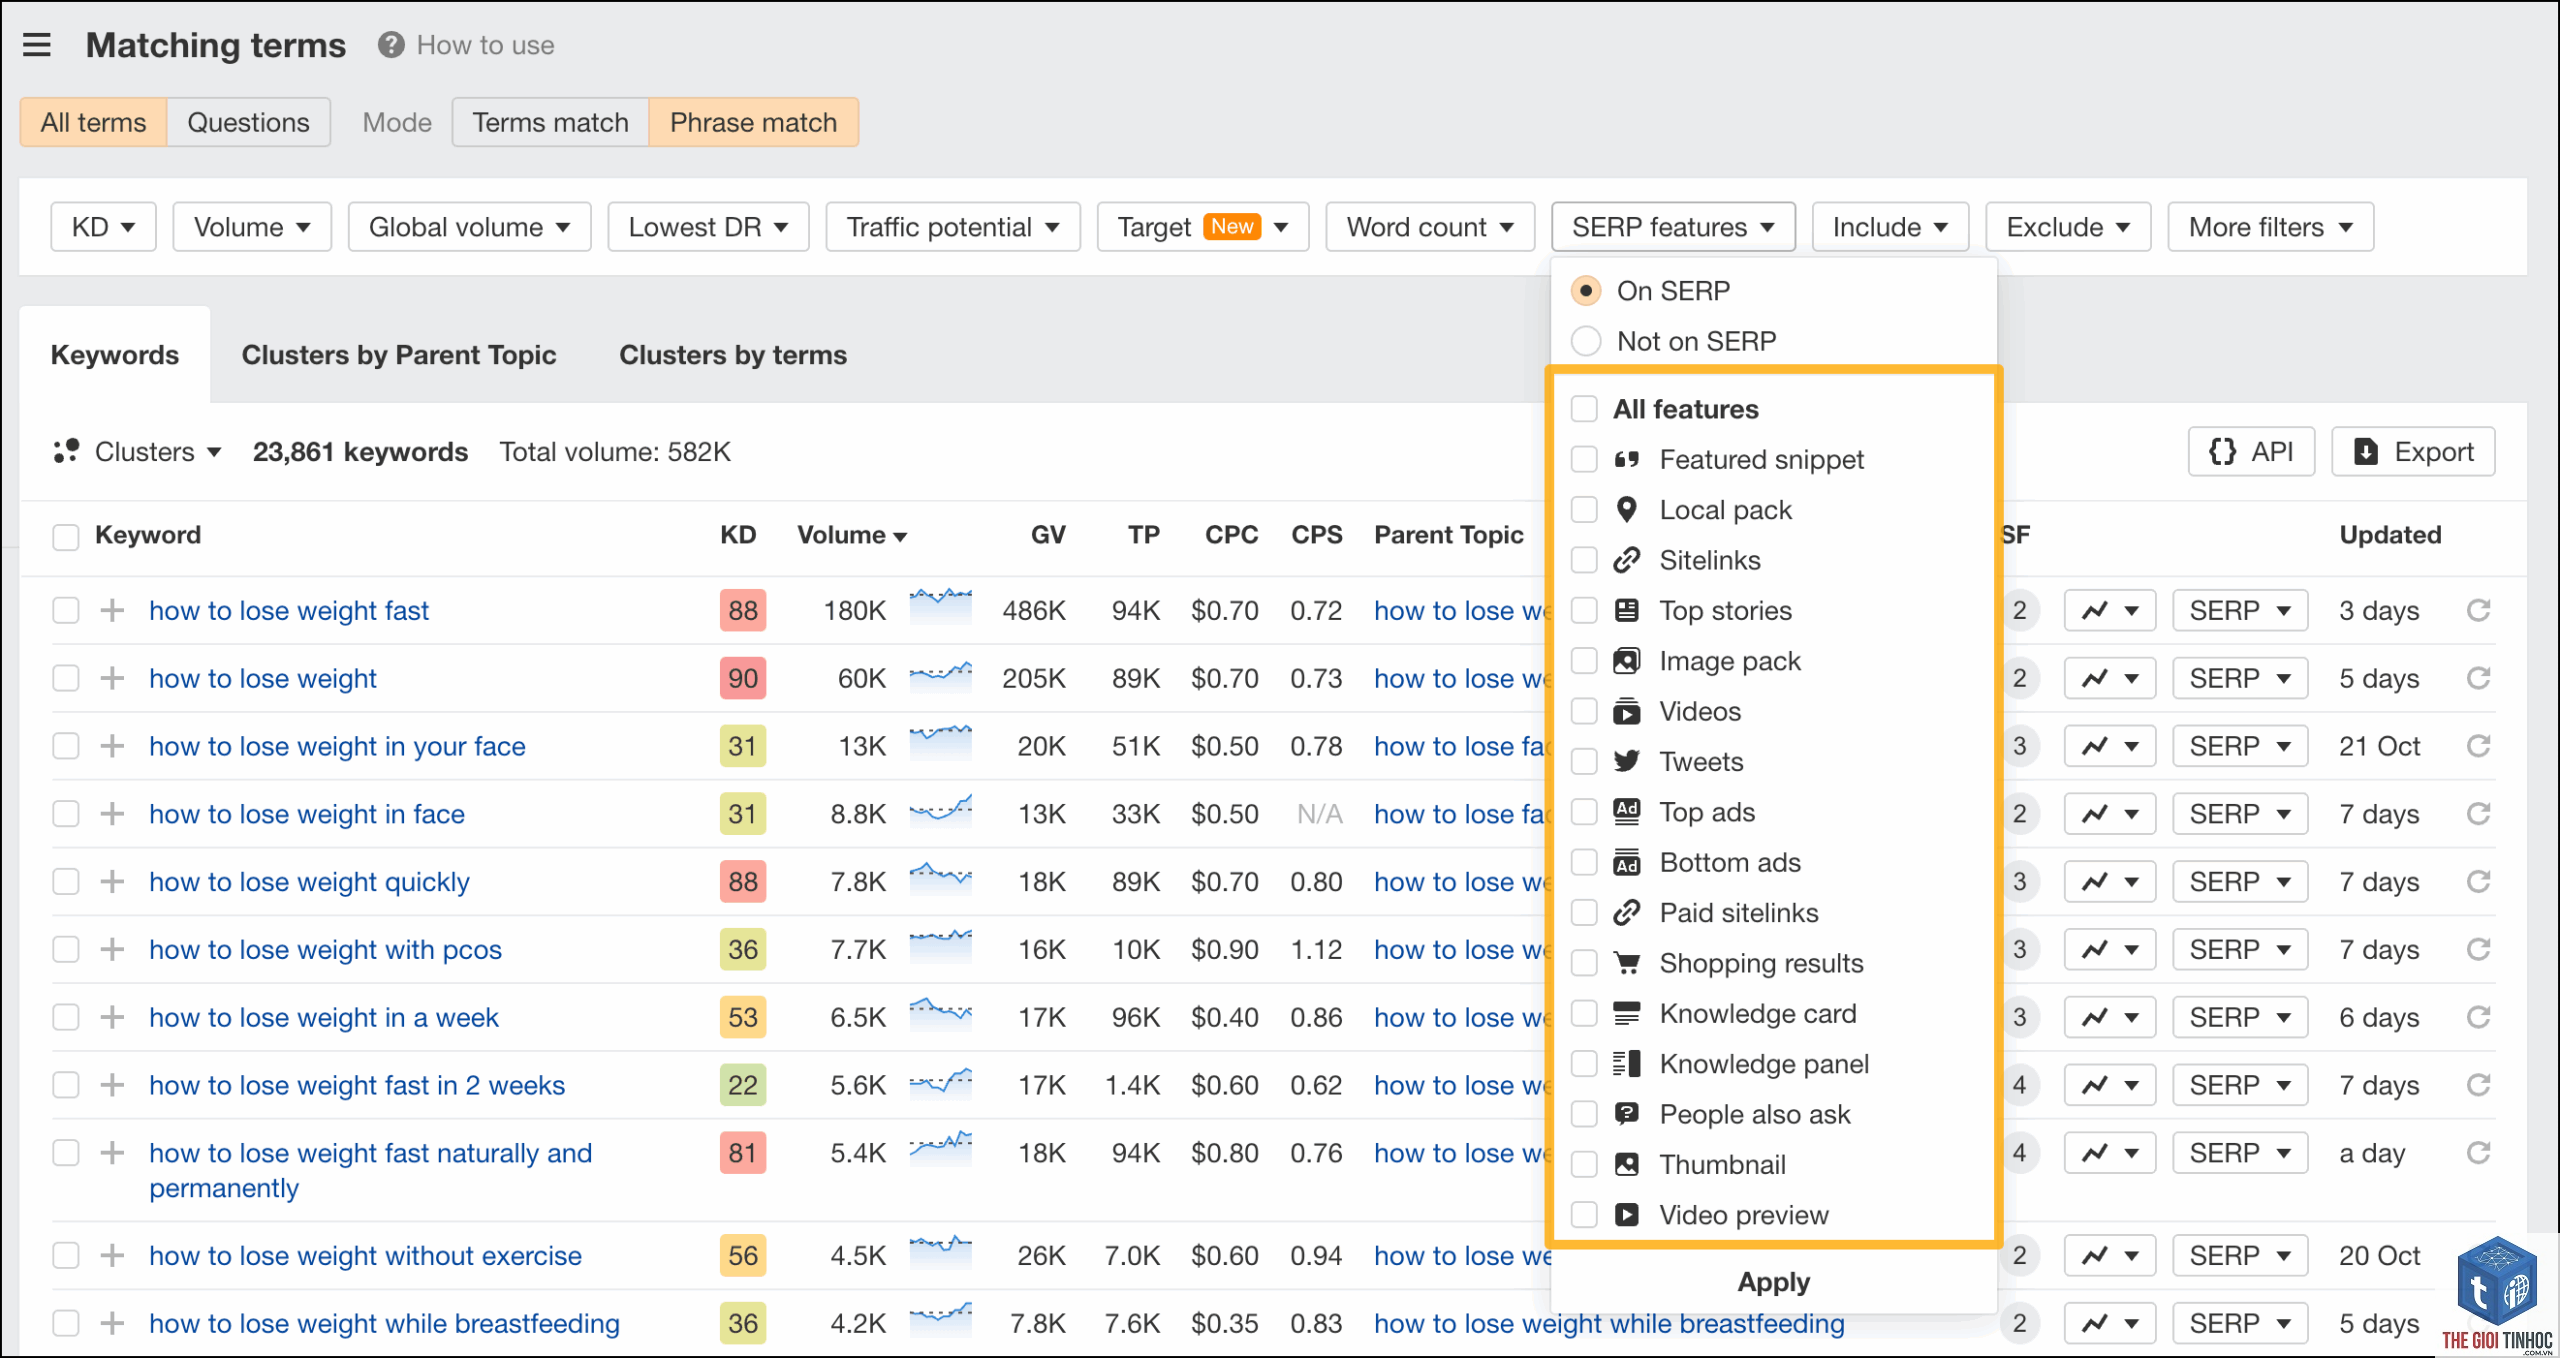Screen dimensions: 2560x1358
Task: Click trend sparkline for 'how to lose weight quickly'
Action: (940, 877)
